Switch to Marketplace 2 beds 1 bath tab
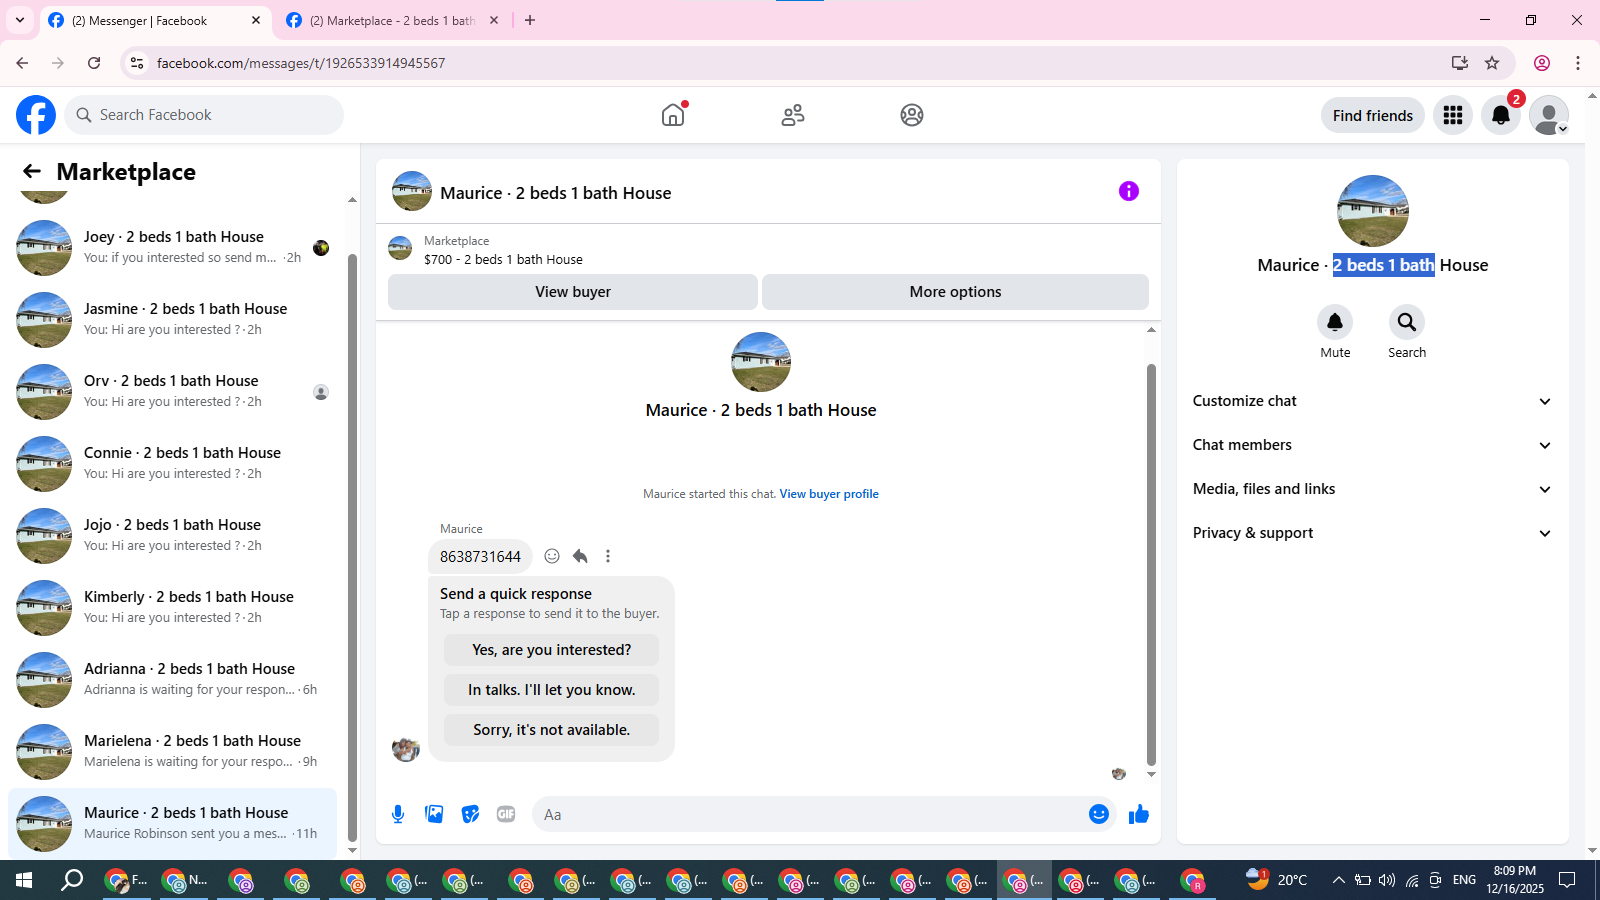 point(390,20)
